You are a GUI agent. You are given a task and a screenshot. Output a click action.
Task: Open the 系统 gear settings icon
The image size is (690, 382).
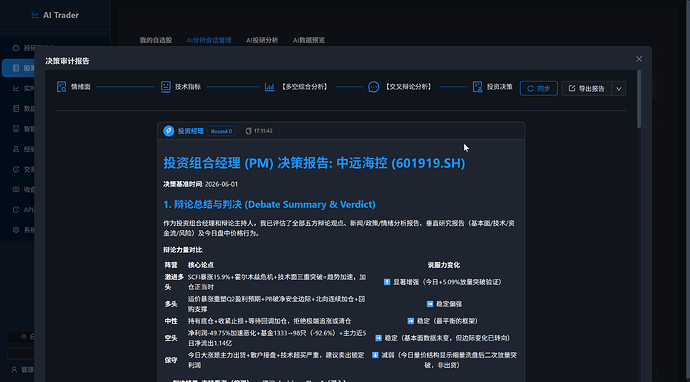coord(16,230)
